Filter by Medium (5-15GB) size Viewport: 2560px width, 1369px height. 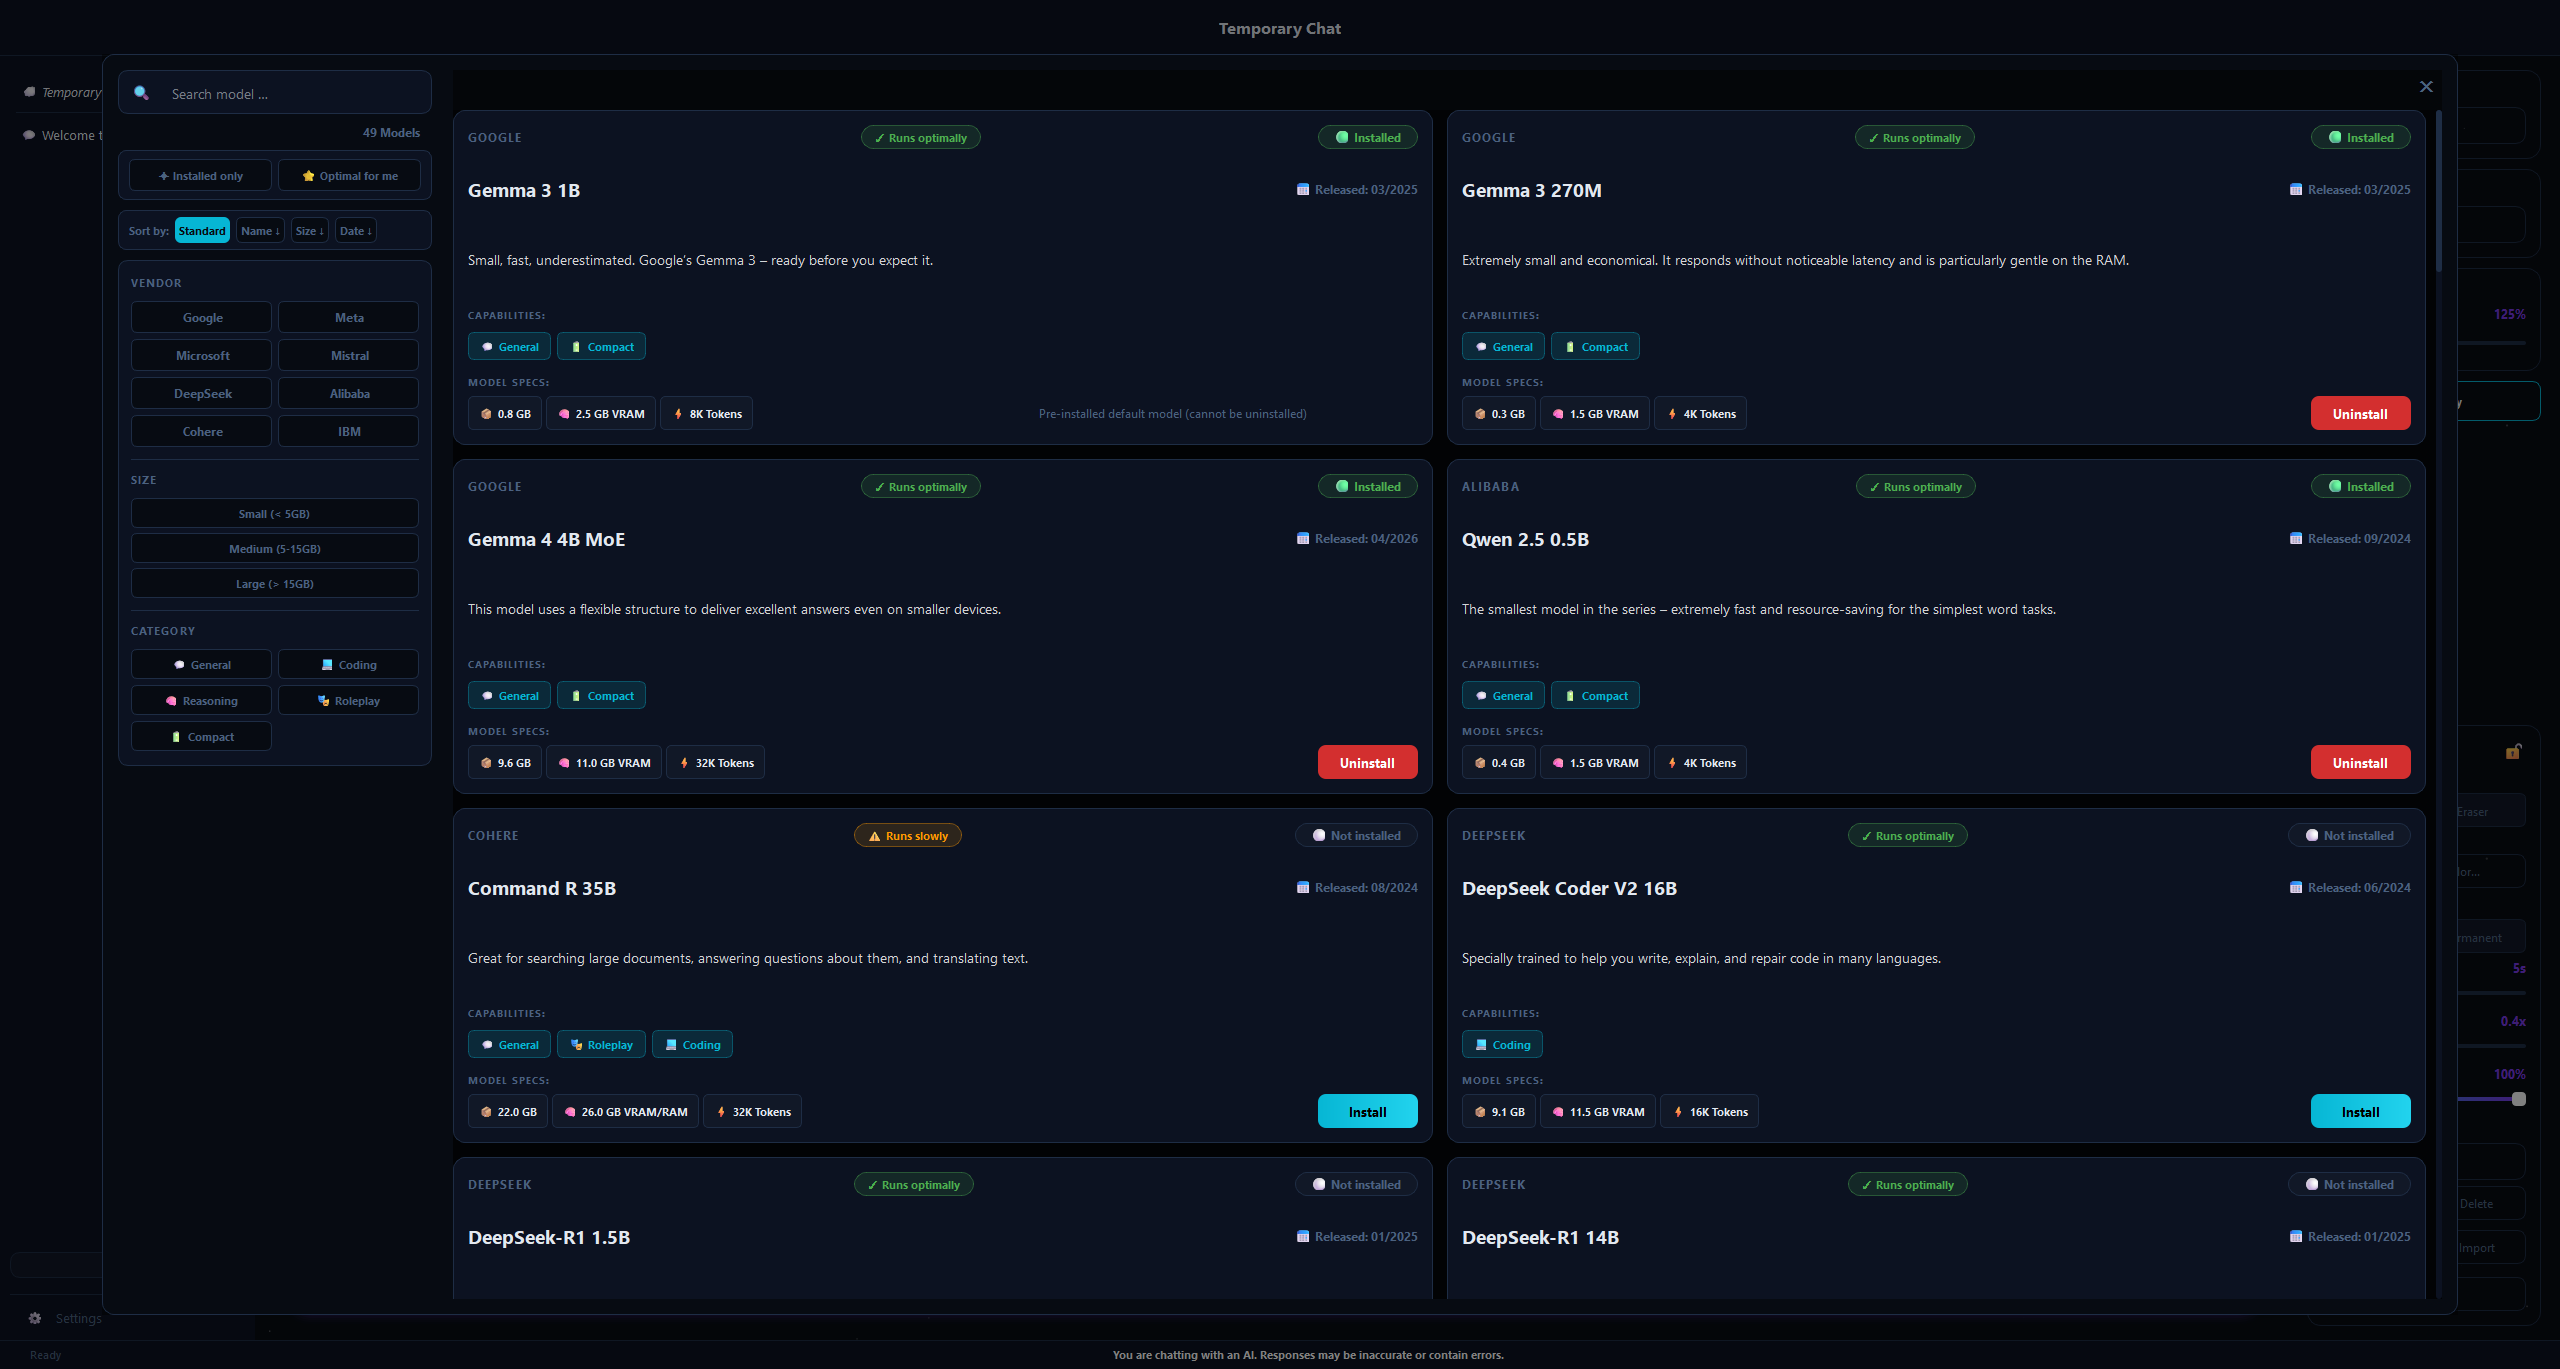point(275,549)
